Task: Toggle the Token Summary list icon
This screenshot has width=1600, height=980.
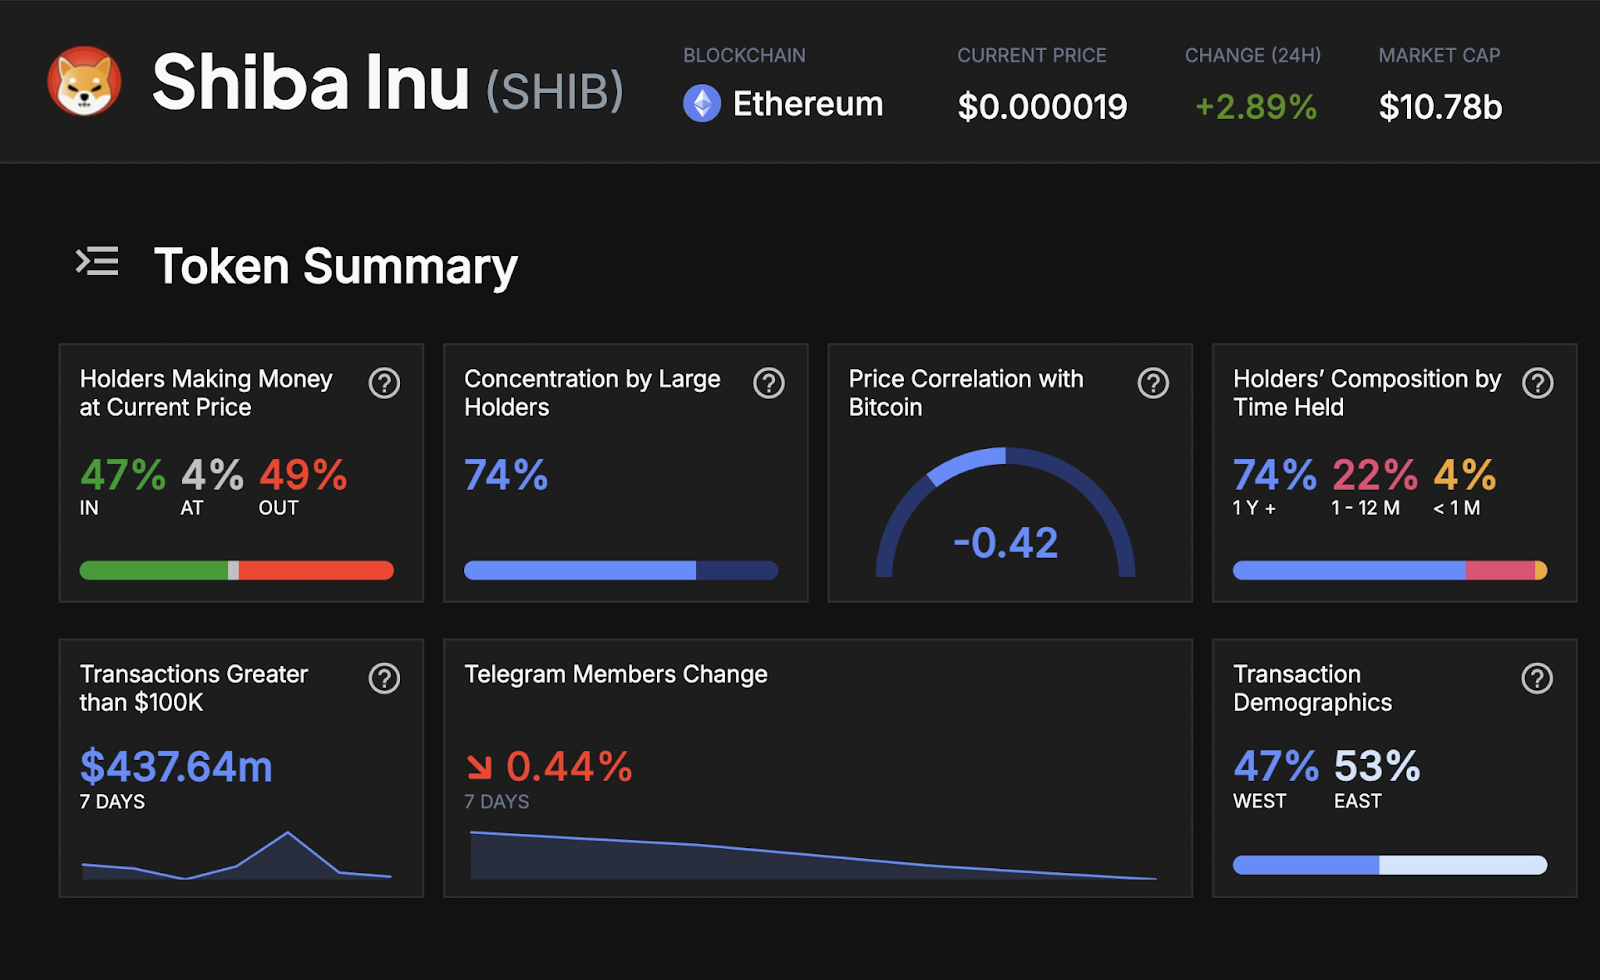Action: 97,262
